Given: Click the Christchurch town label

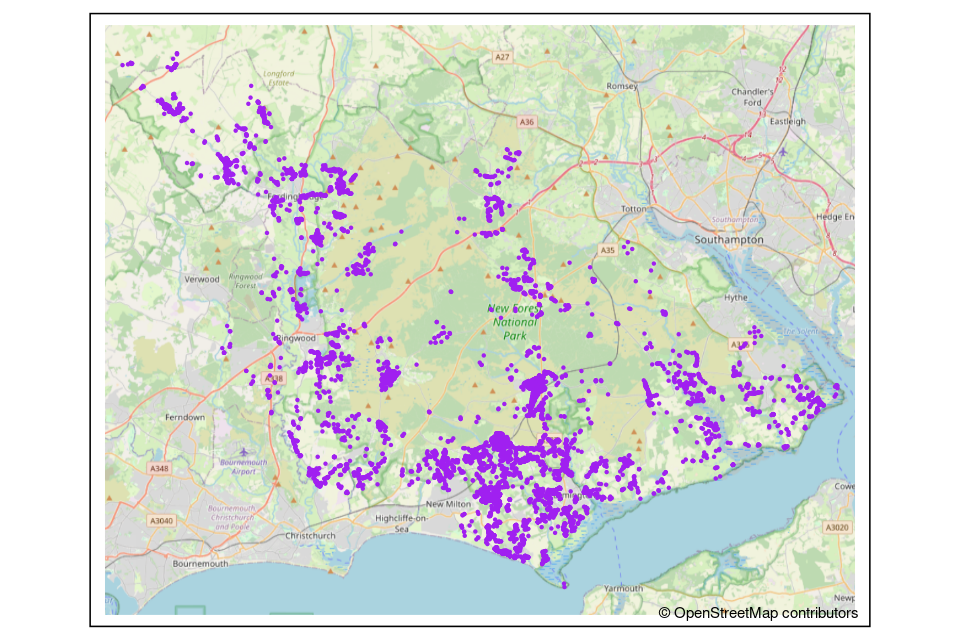Looking at the screenshot, I should [310, 536].
